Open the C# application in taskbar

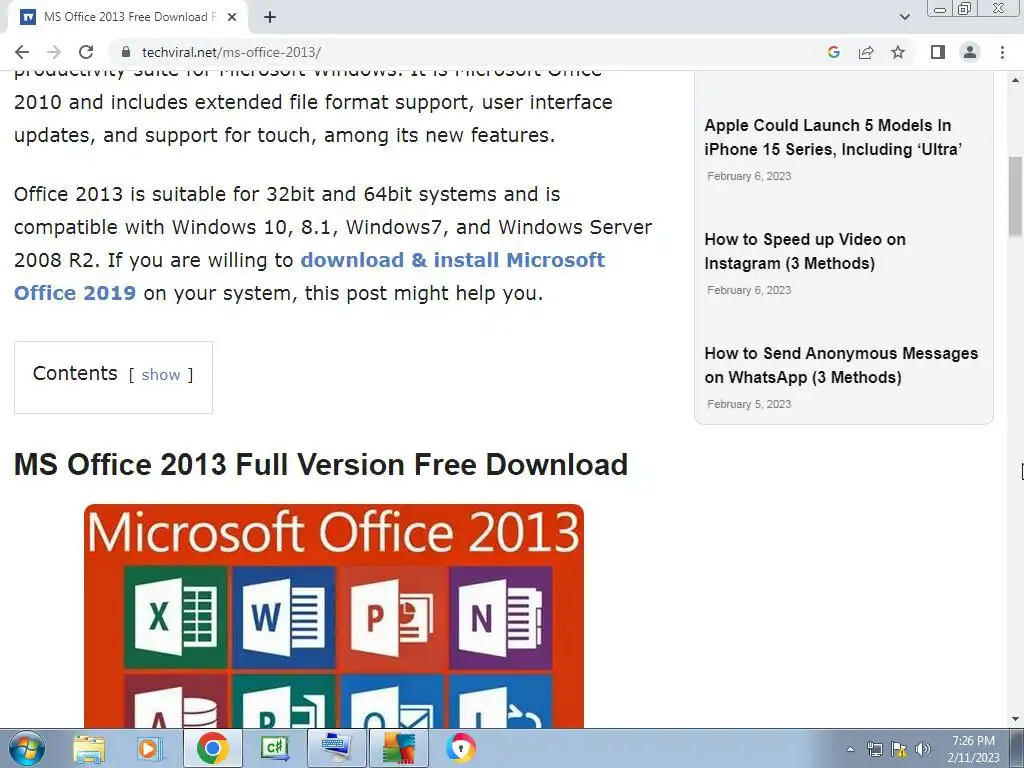tap(274, 748)
